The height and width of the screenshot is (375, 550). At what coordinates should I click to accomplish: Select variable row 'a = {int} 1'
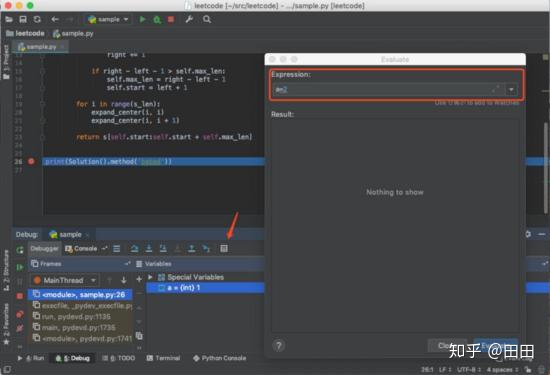(x=205, y=288)
